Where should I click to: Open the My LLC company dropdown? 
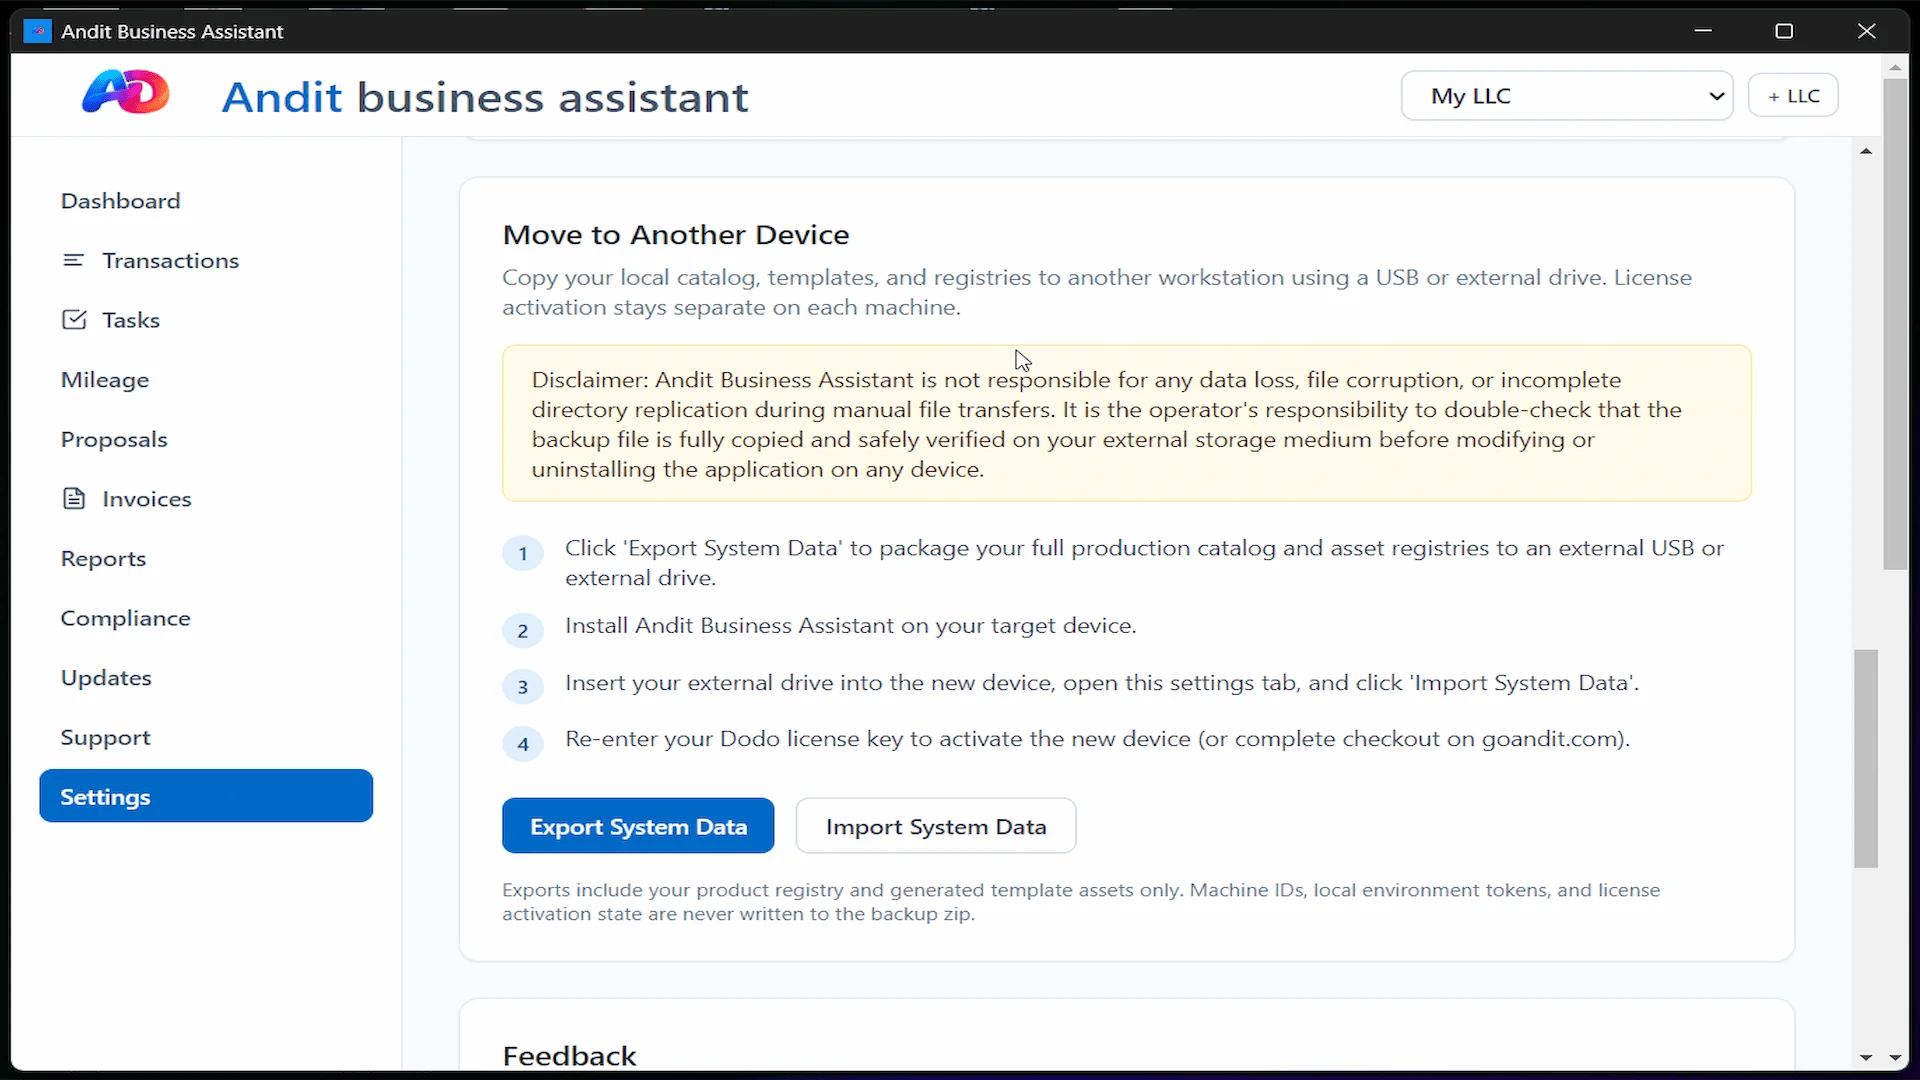click(x=1567, y=96)
